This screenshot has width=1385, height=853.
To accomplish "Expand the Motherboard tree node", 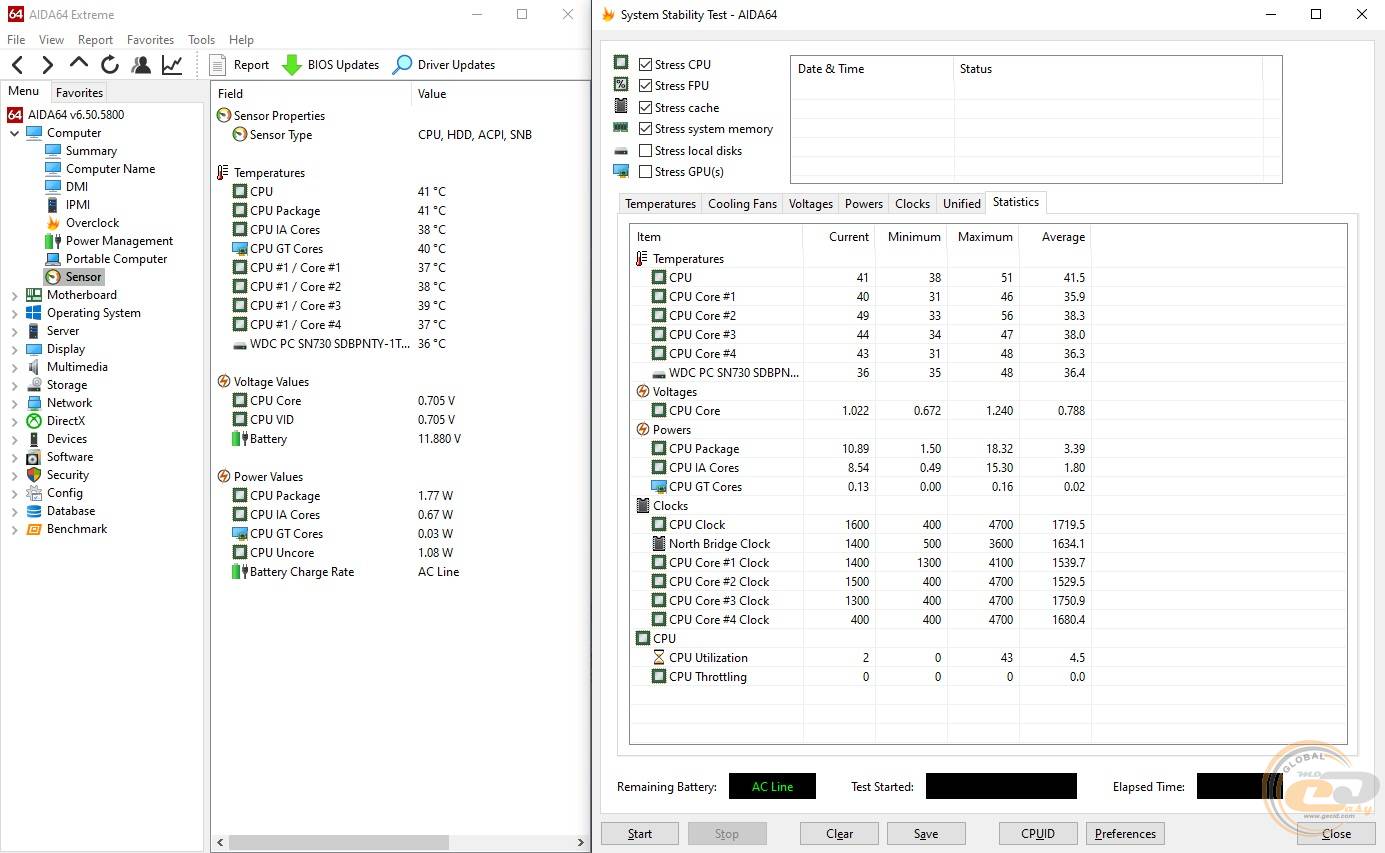I will 14,295.
